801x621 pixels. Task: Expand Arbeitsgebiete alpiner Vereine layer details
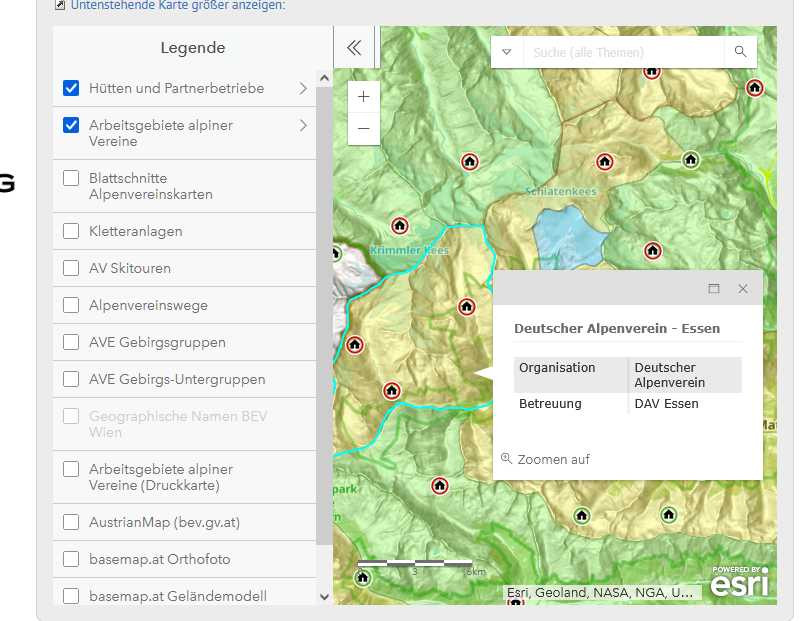point(303,126)
